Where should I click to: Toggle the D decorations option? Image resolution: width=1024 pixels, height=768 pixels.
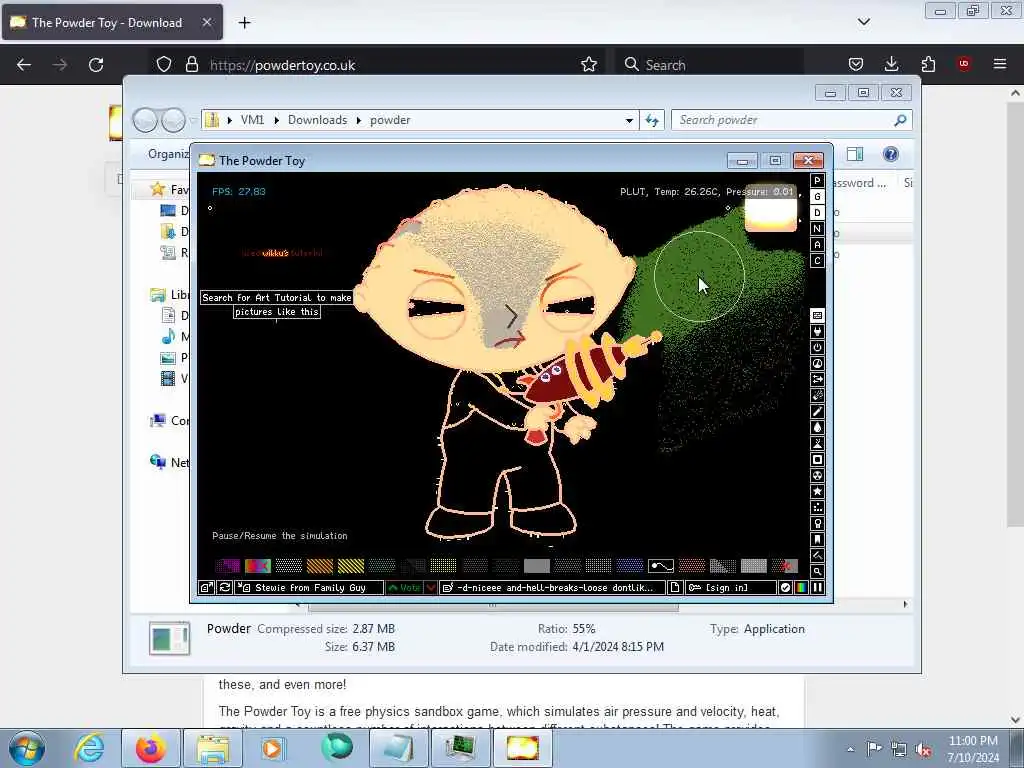coord(817,213)
